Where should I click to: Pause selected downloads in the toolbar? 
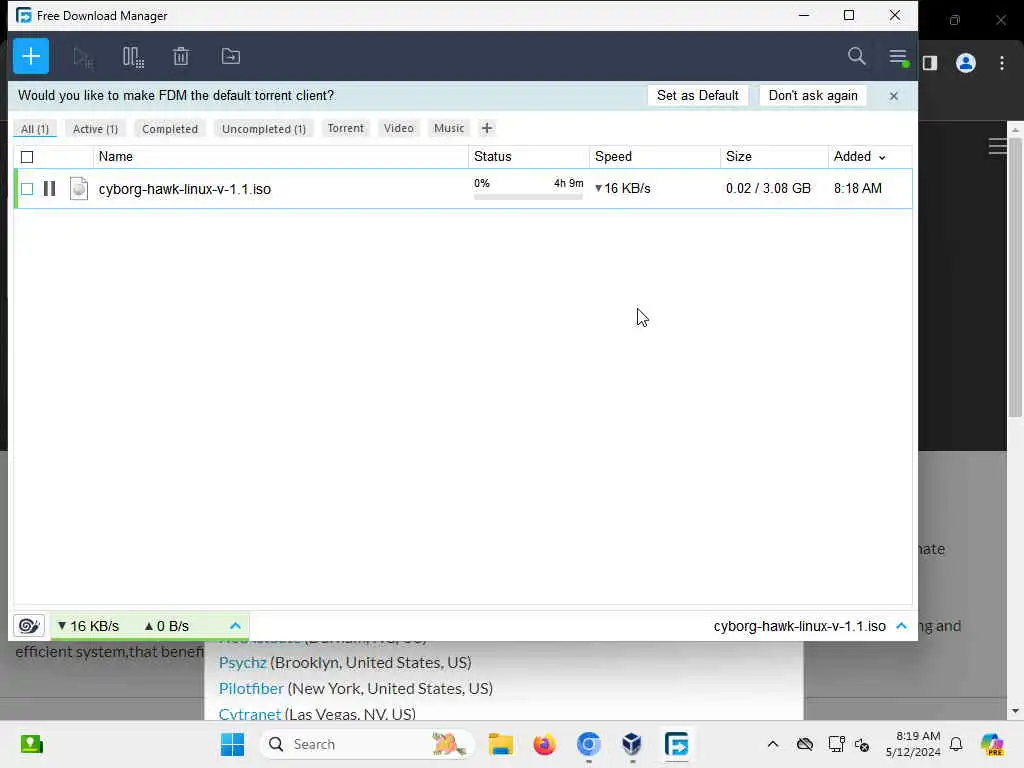click(x=133, y=57)
